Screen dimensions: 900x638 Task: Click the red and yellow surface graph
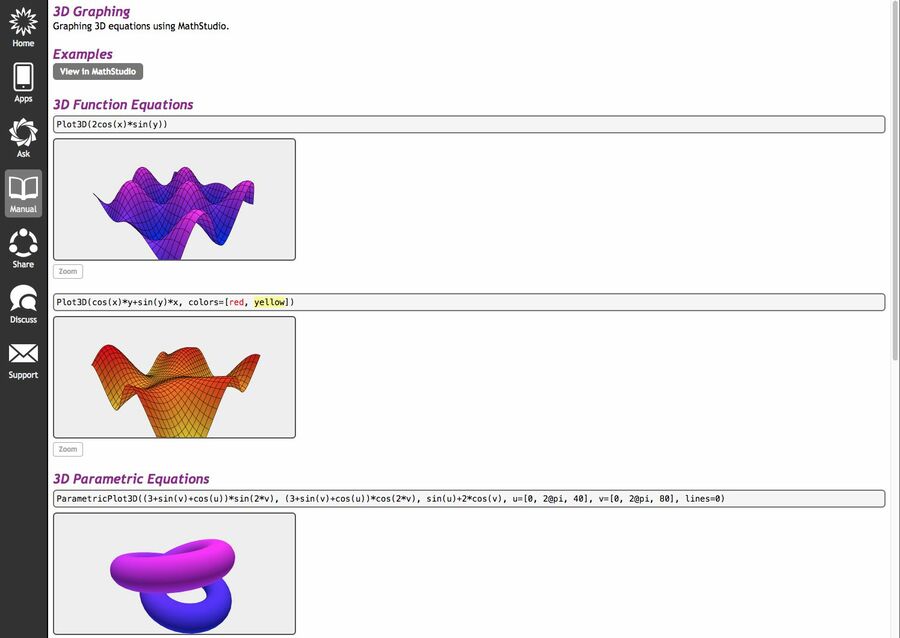(174, 377)
